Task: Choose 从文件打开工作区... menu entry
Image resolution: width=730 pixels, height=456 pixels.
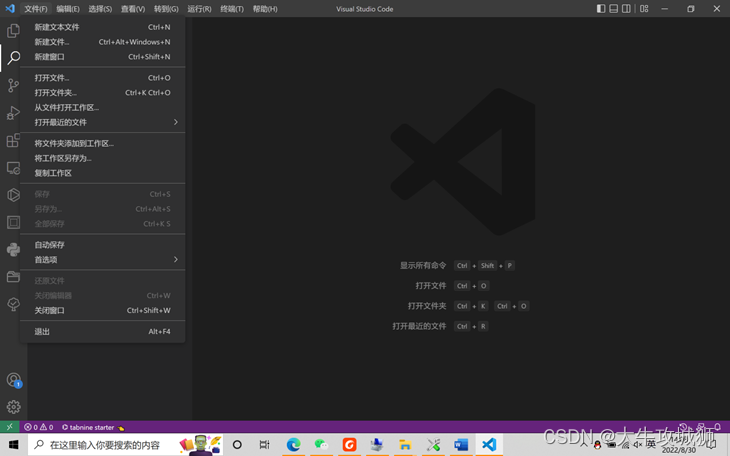Action: click(102, 108)
